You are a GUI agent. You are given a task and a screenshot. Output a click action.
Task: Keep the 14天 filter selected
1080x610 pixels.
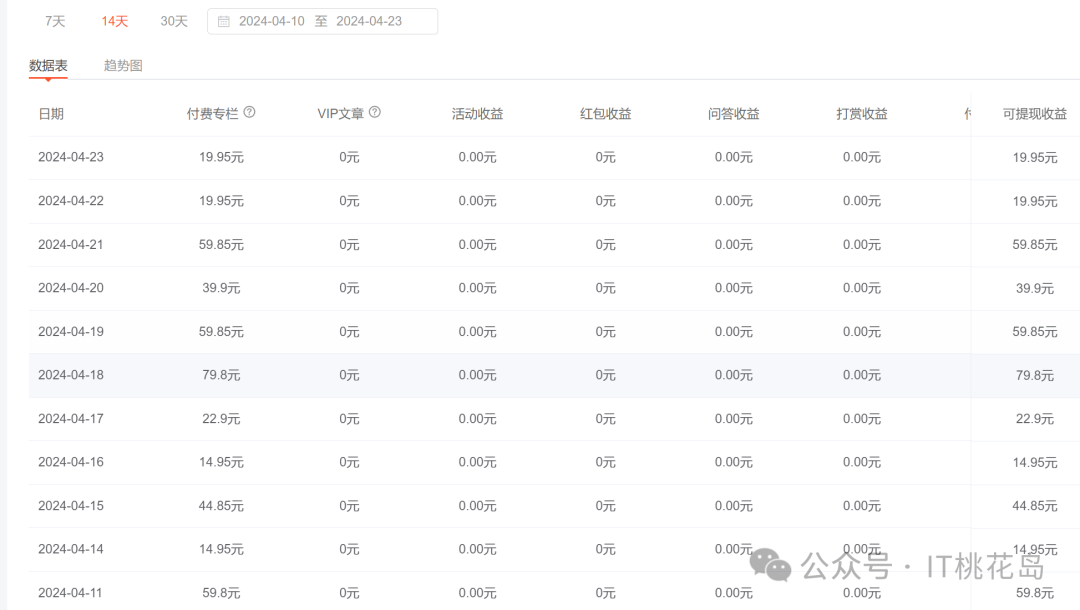pyautogui.click(x=113, y=20)
